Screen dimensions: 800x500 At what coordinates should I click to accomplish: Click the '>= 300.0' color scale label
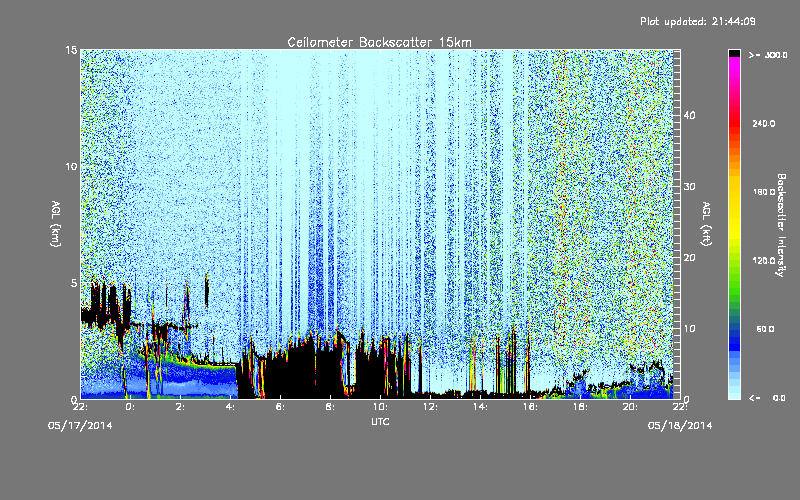pyautogui.click(x=768, y=55)
